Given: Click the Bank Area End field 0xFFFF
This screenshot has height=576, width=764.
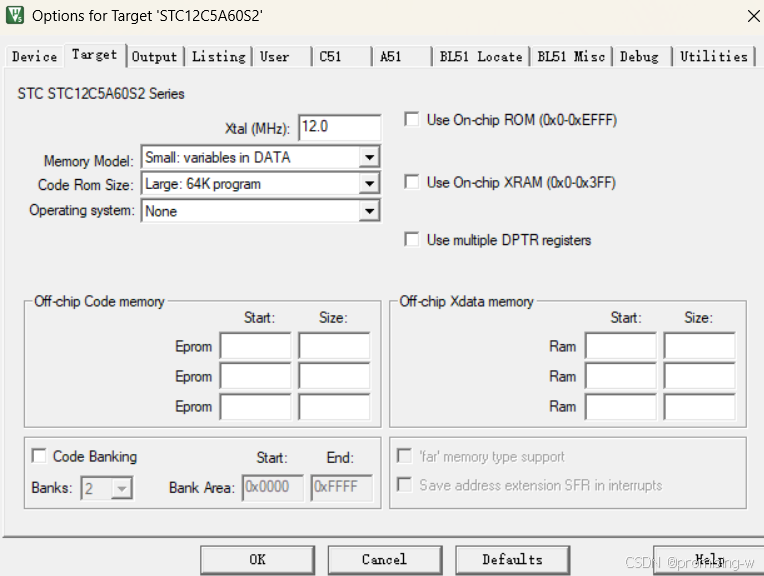Looking at the screenshot, I should [342, 487].
